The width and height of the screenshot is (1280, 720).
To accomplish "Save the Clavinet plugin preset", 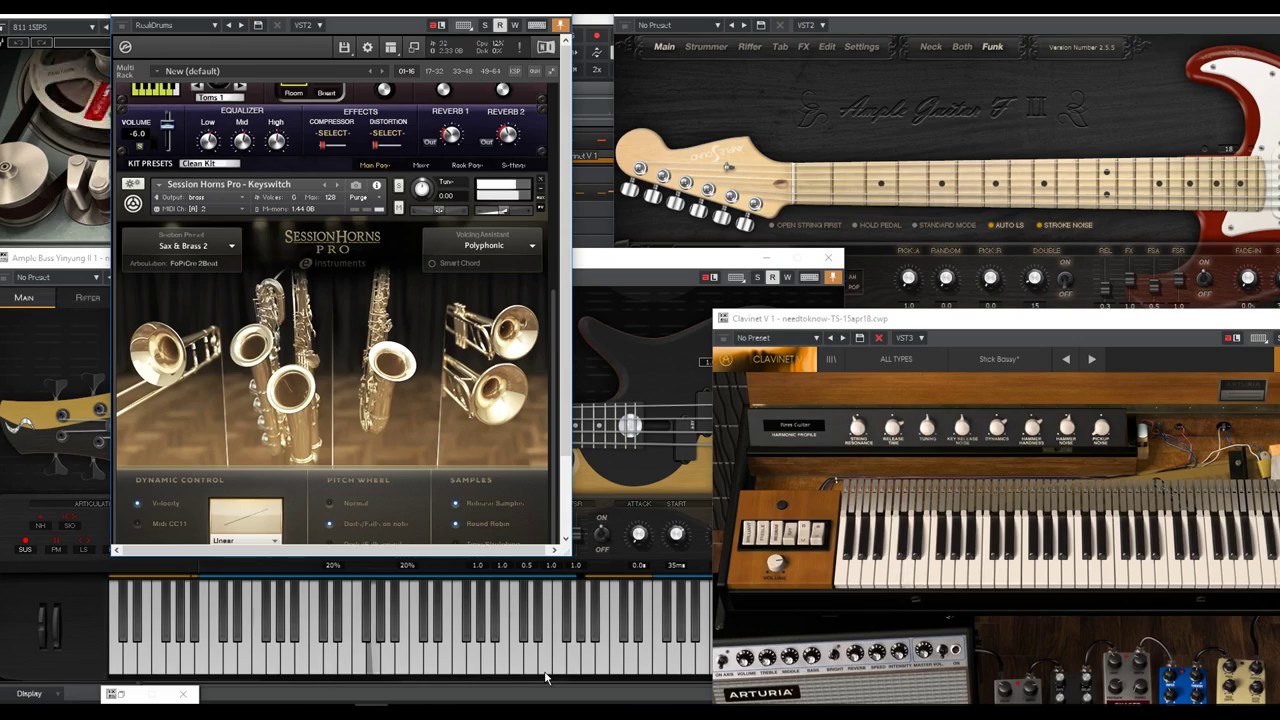I will (x=860, y=338).
